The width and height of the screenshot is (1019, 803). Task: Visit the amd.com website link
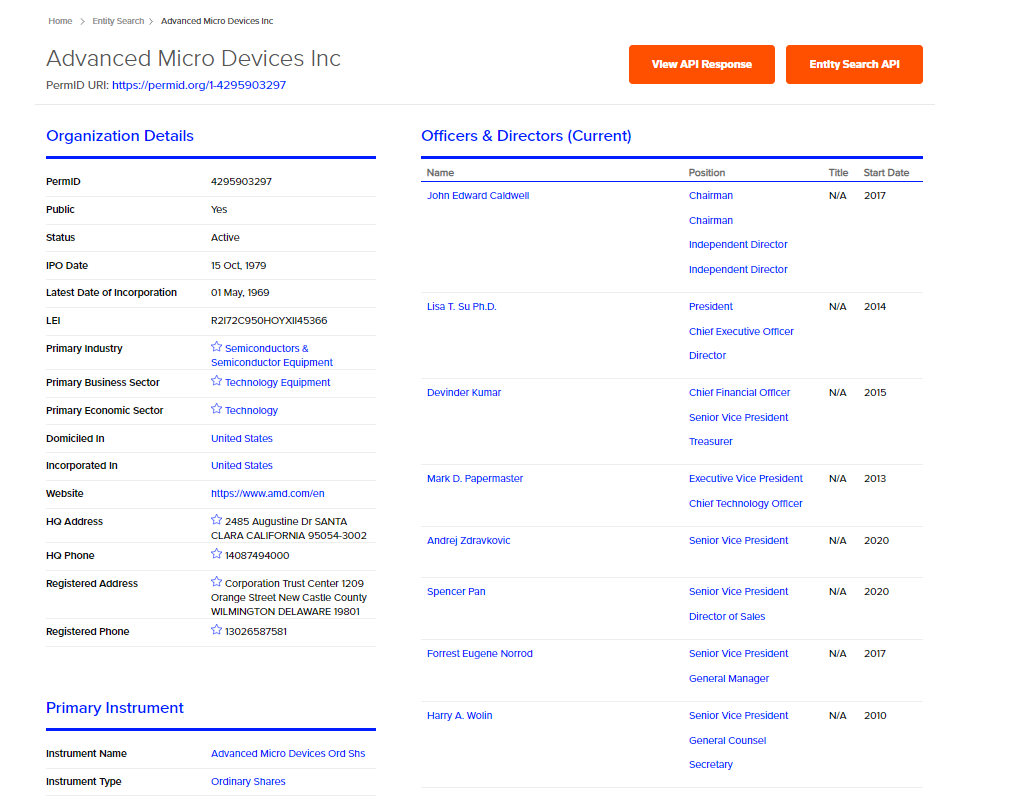click(x=268, y=494)
